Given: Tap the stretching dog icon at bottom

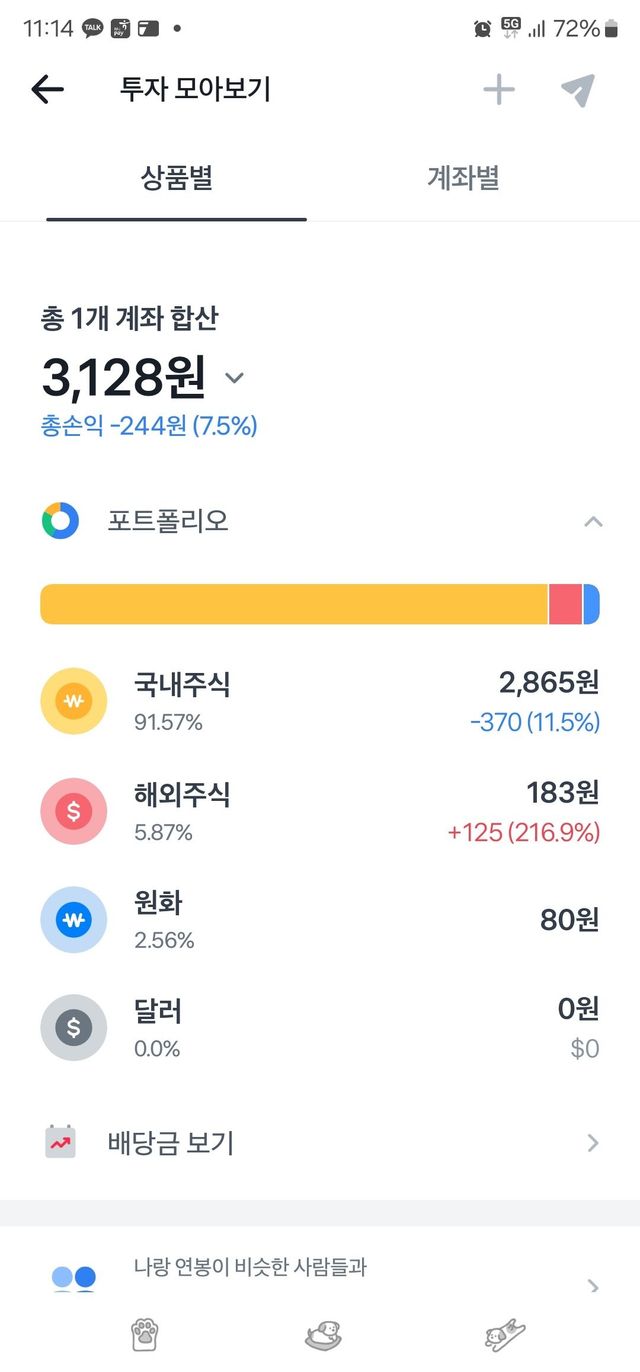Looking at the screenshot, I should point(505,1335).
